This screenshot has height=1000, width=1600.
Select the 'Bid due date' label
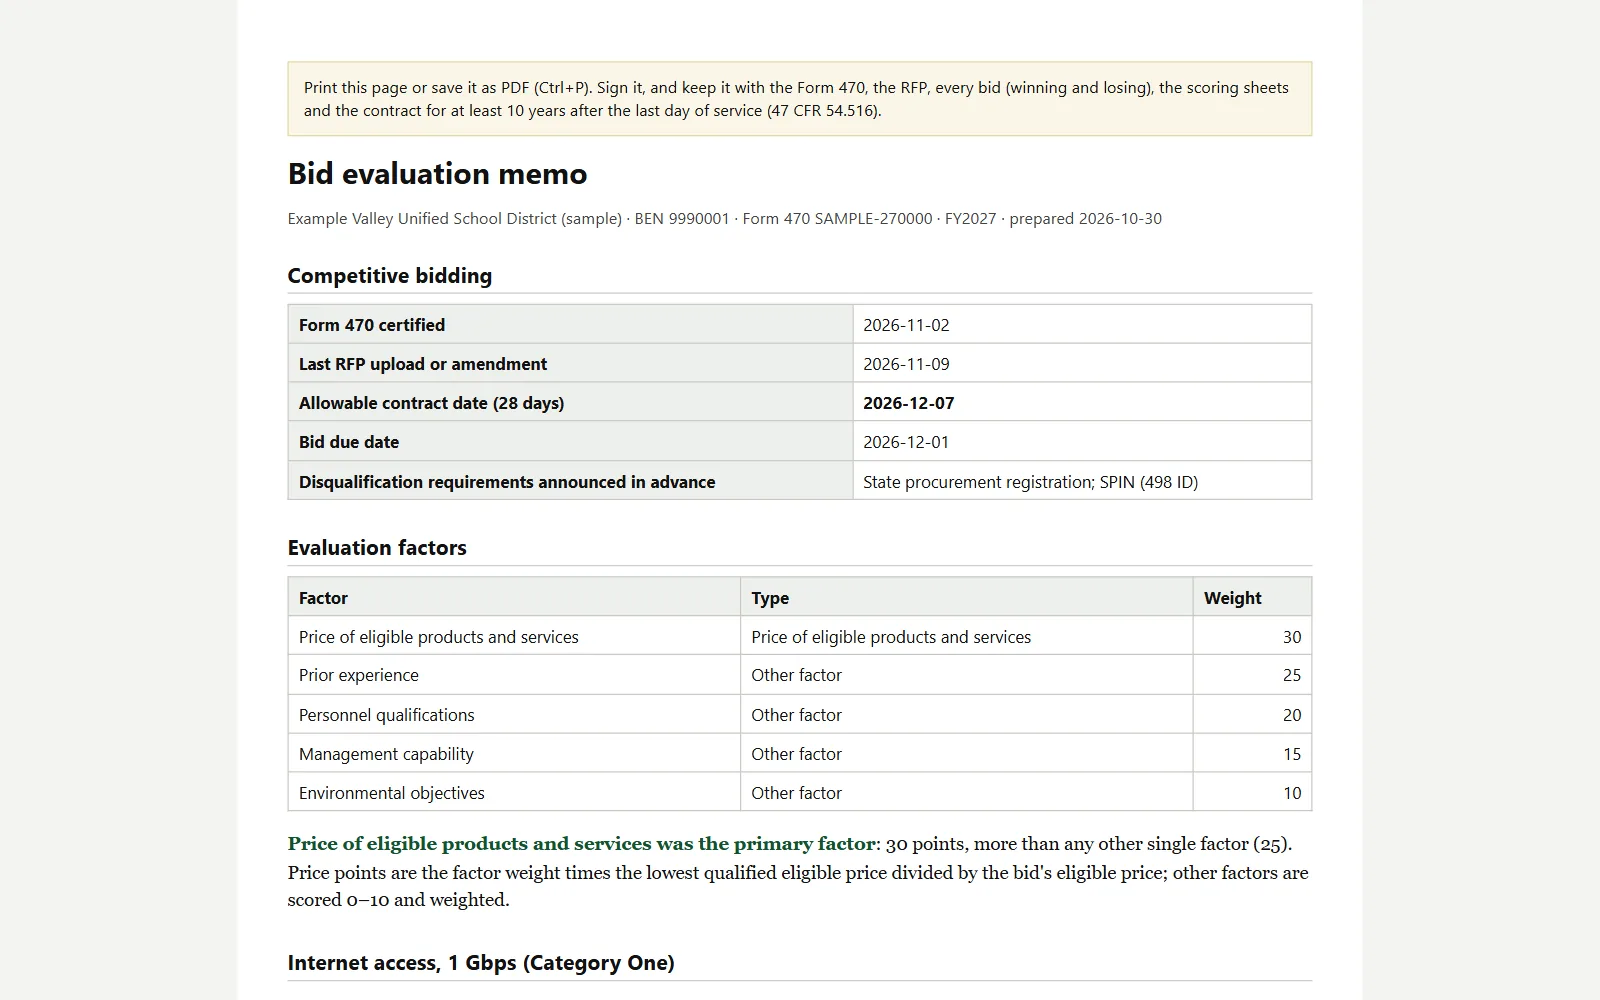pos(349,442)
